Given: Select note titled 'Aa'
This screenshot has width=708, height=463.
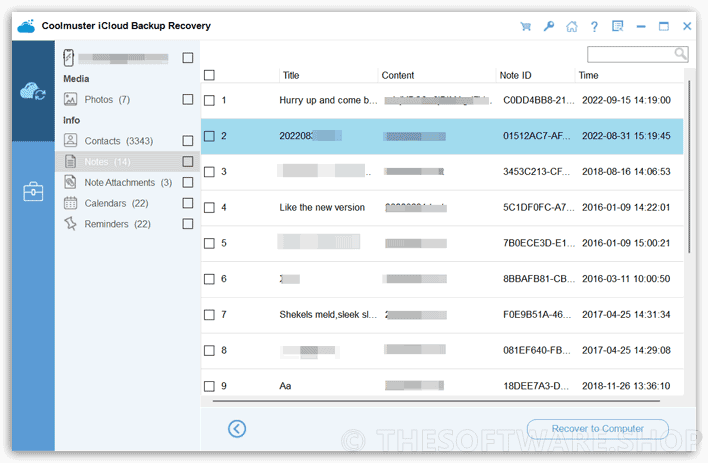Looking at the screenshot, I should click(285, 386).
